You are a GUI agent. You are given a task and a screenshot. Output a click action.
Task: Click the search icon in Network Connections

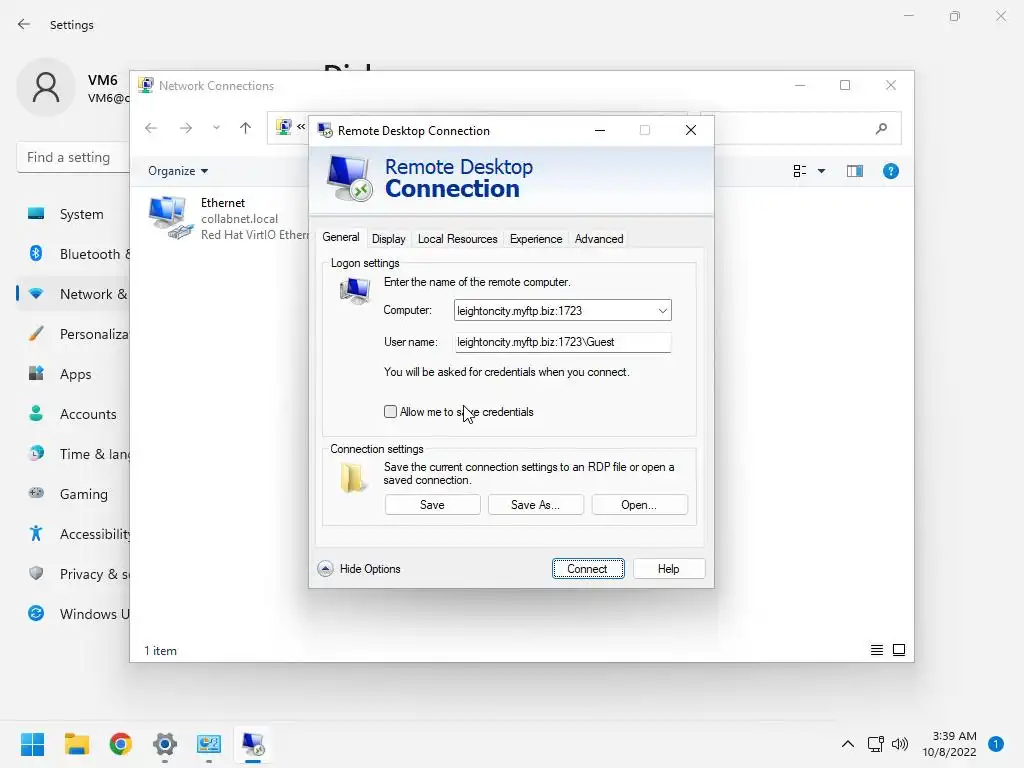point(881,129)
